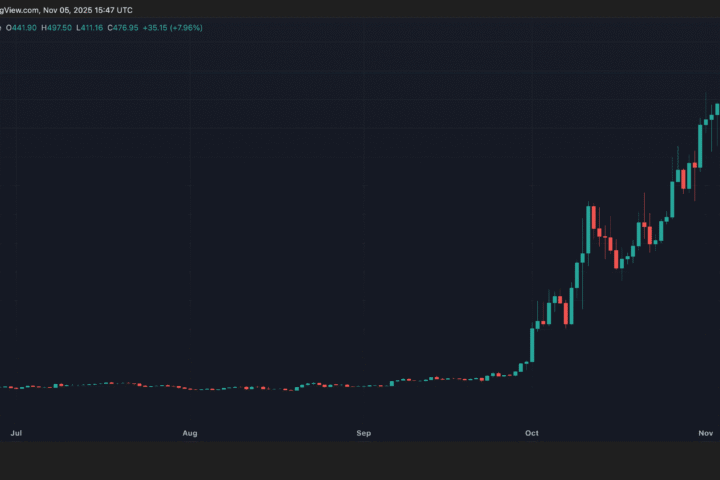Click the long green candle in late October
The height and width of the screenshot is (480, 720).
click(672, 198)
